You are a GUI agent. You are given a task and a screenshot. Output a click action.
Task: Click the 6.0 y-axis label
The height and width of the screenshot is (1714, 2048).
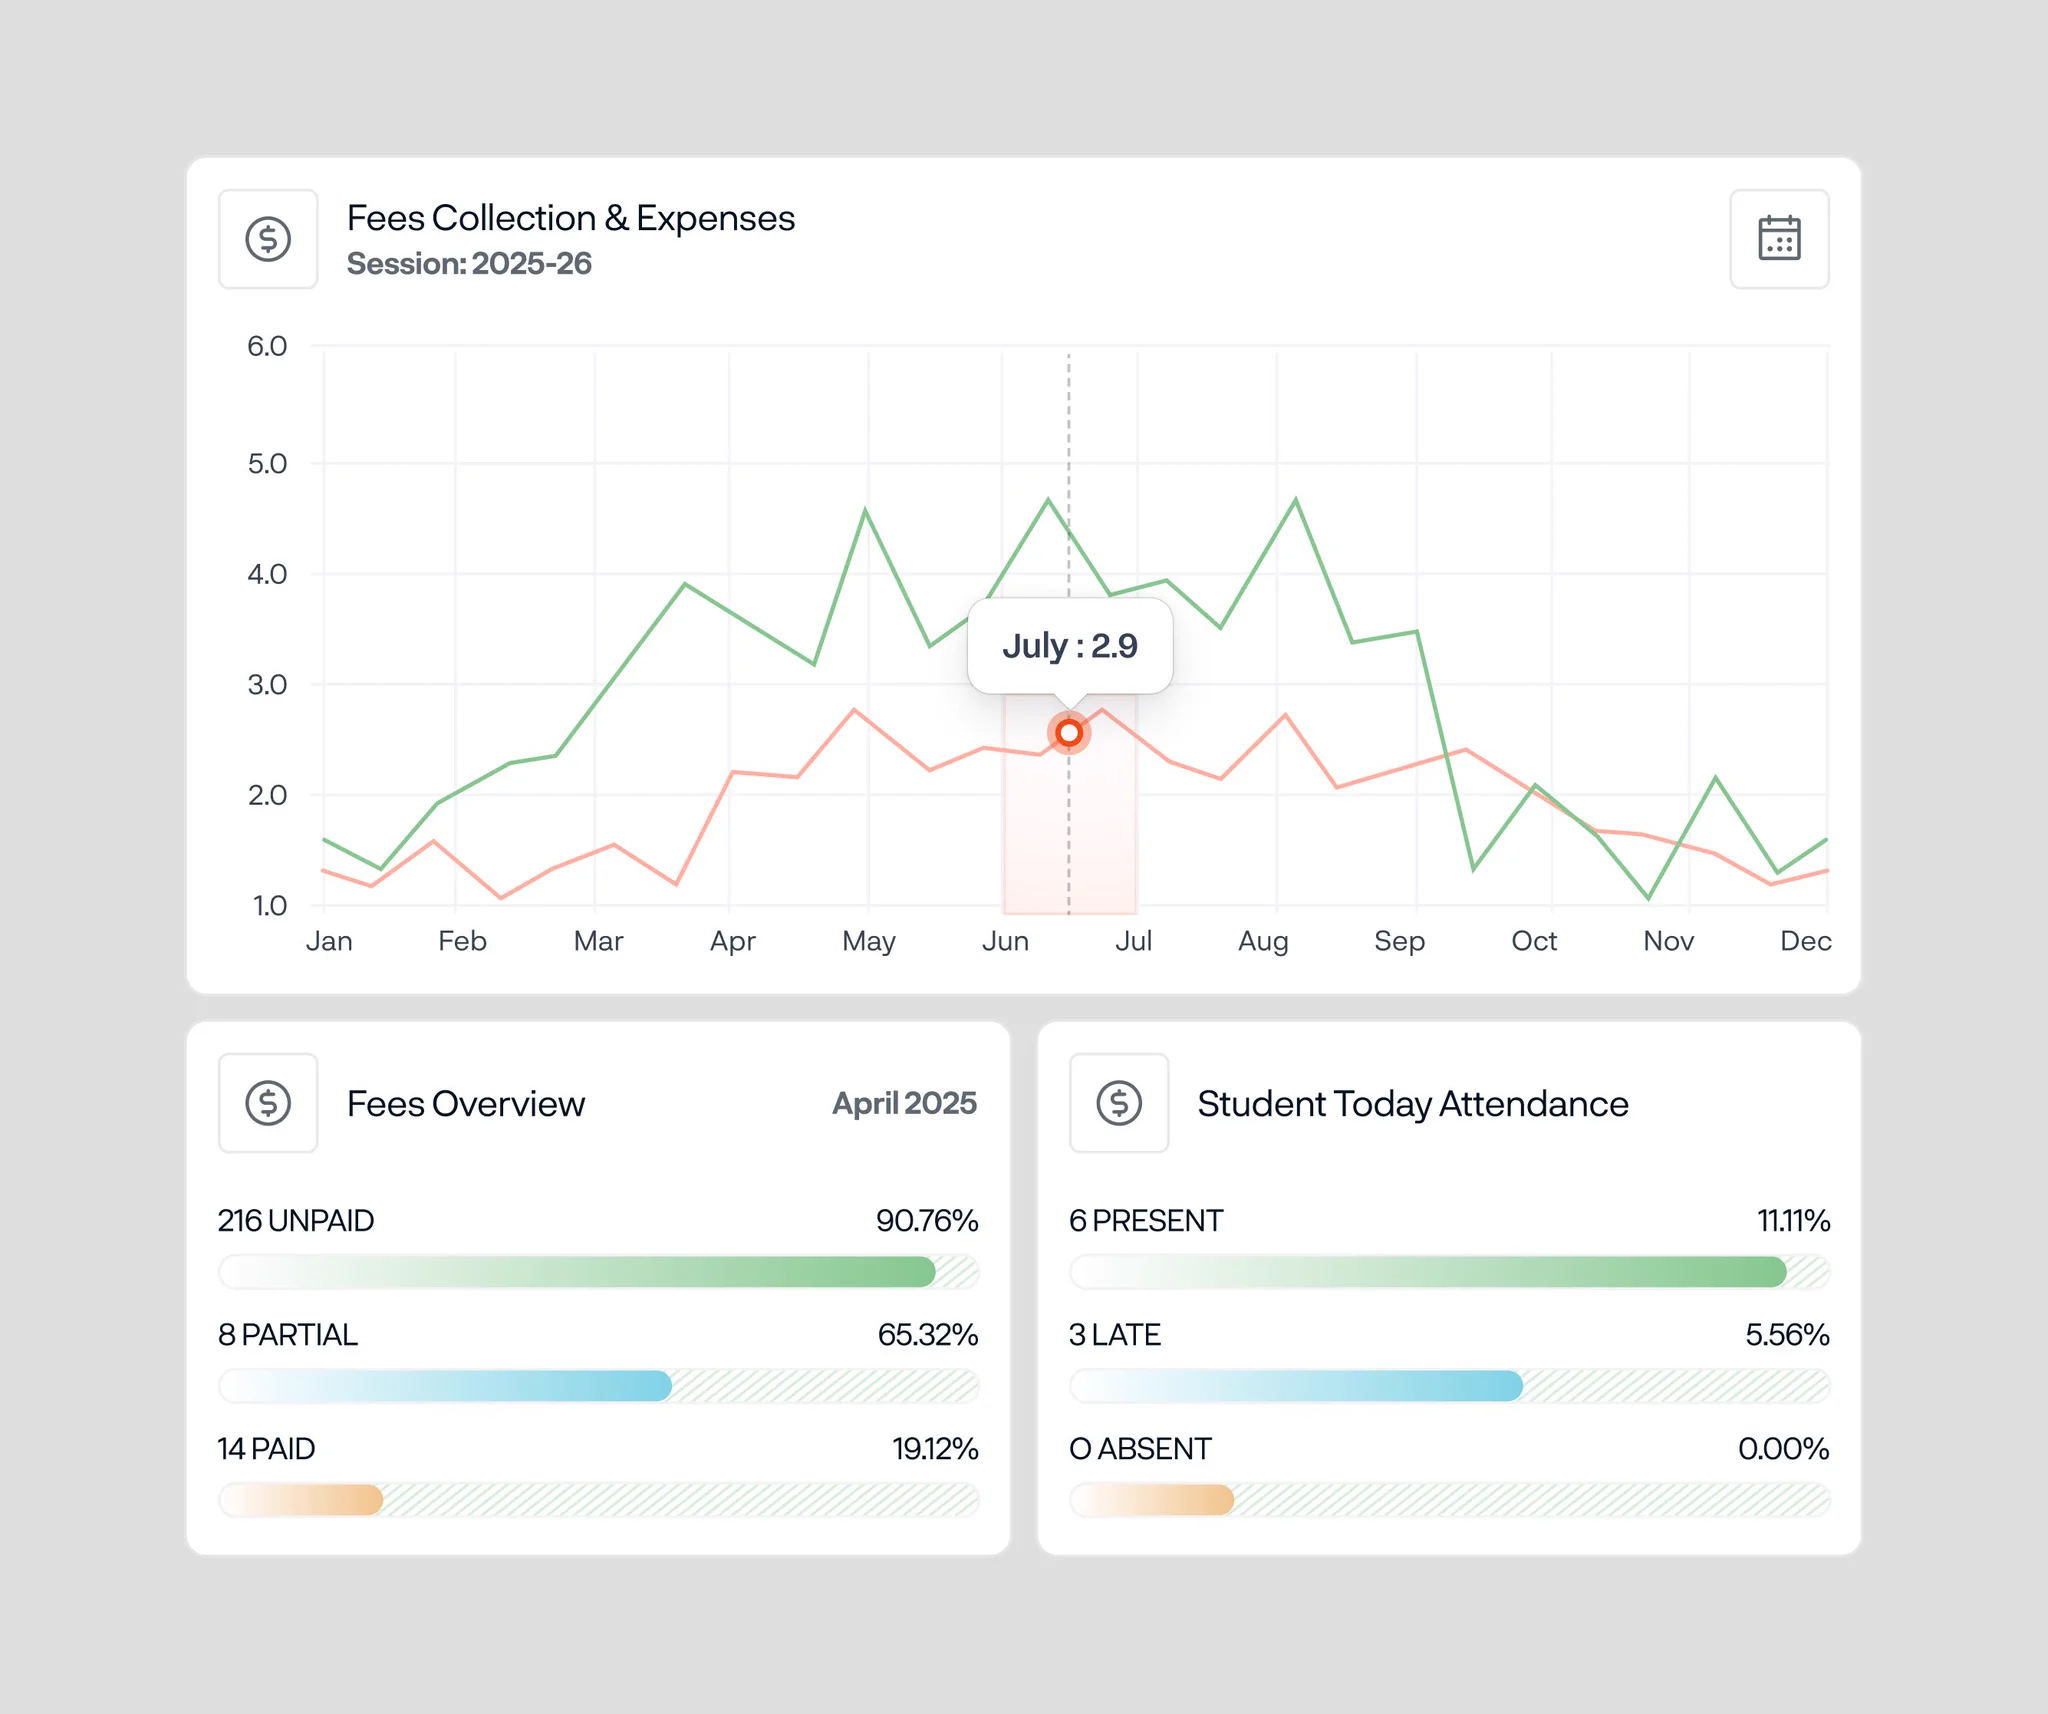tap(267, 346)
